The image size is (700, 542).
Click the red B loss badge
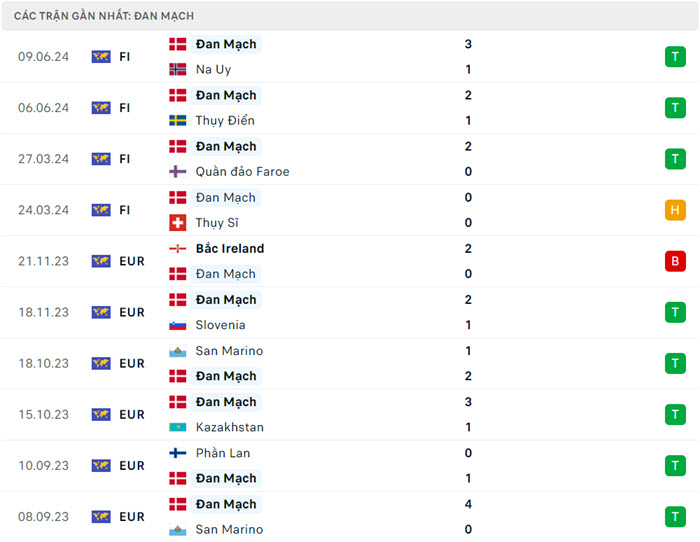coord(675,261)
